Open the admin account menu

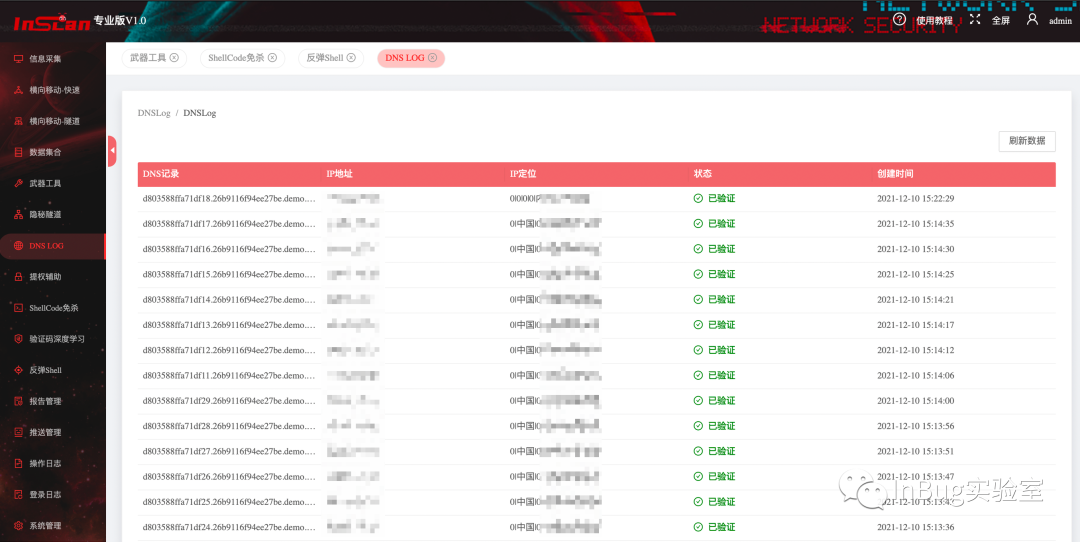pos(1060,21)
